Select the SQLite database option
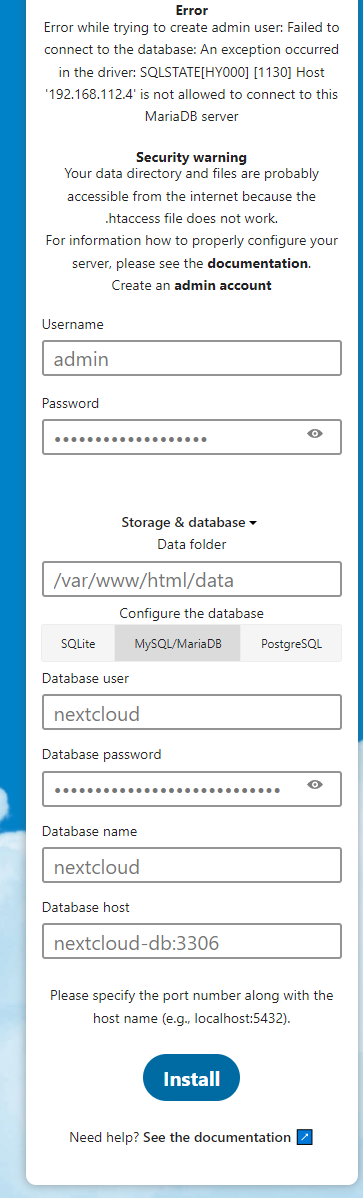Image resolution: width=363 pixels, height=1198 pixels. (78, 643)
